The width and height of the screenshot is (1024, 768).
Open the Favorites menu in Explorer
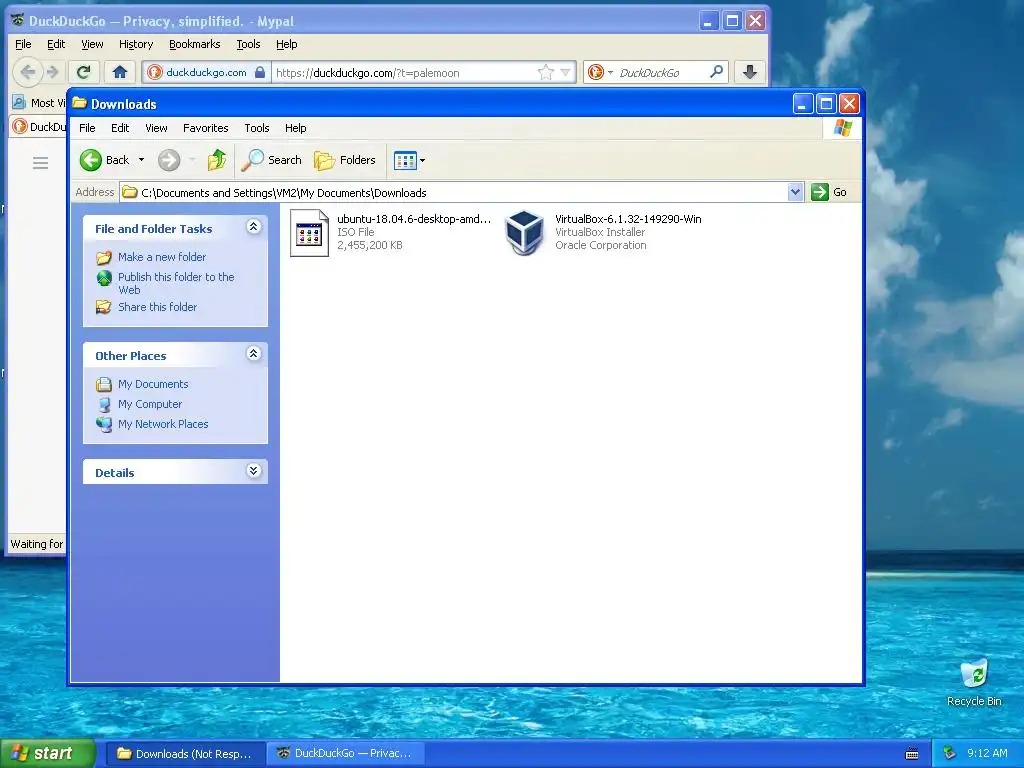tap(206, 128)
